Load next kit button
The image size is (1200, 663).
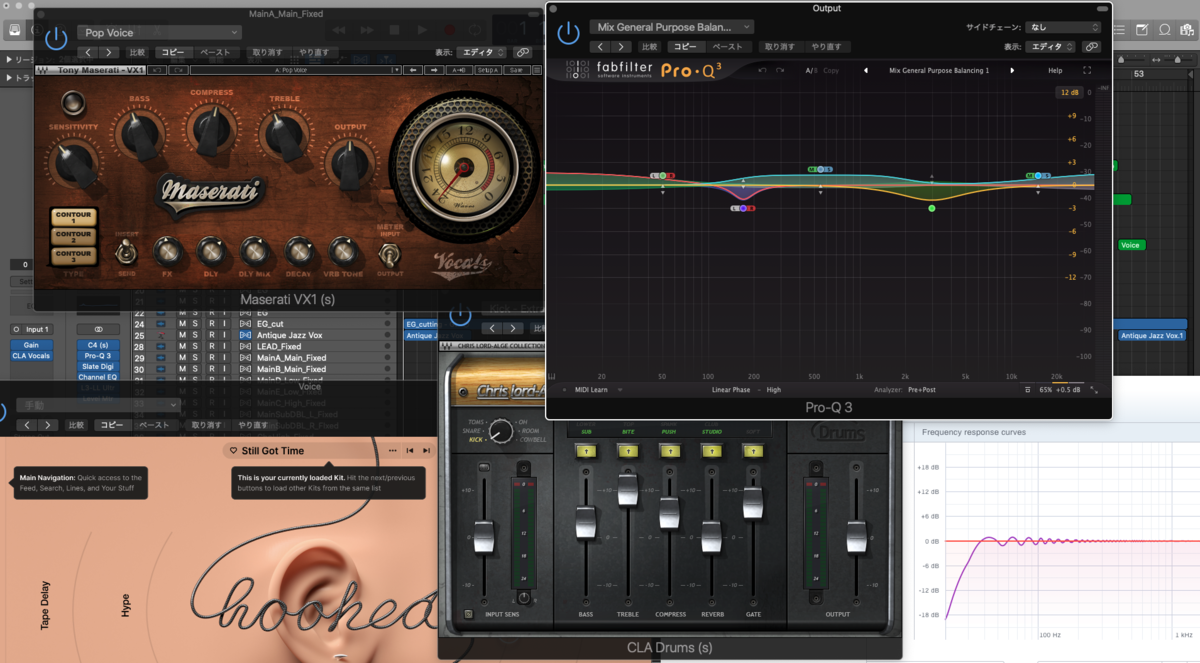click(427, 451)
